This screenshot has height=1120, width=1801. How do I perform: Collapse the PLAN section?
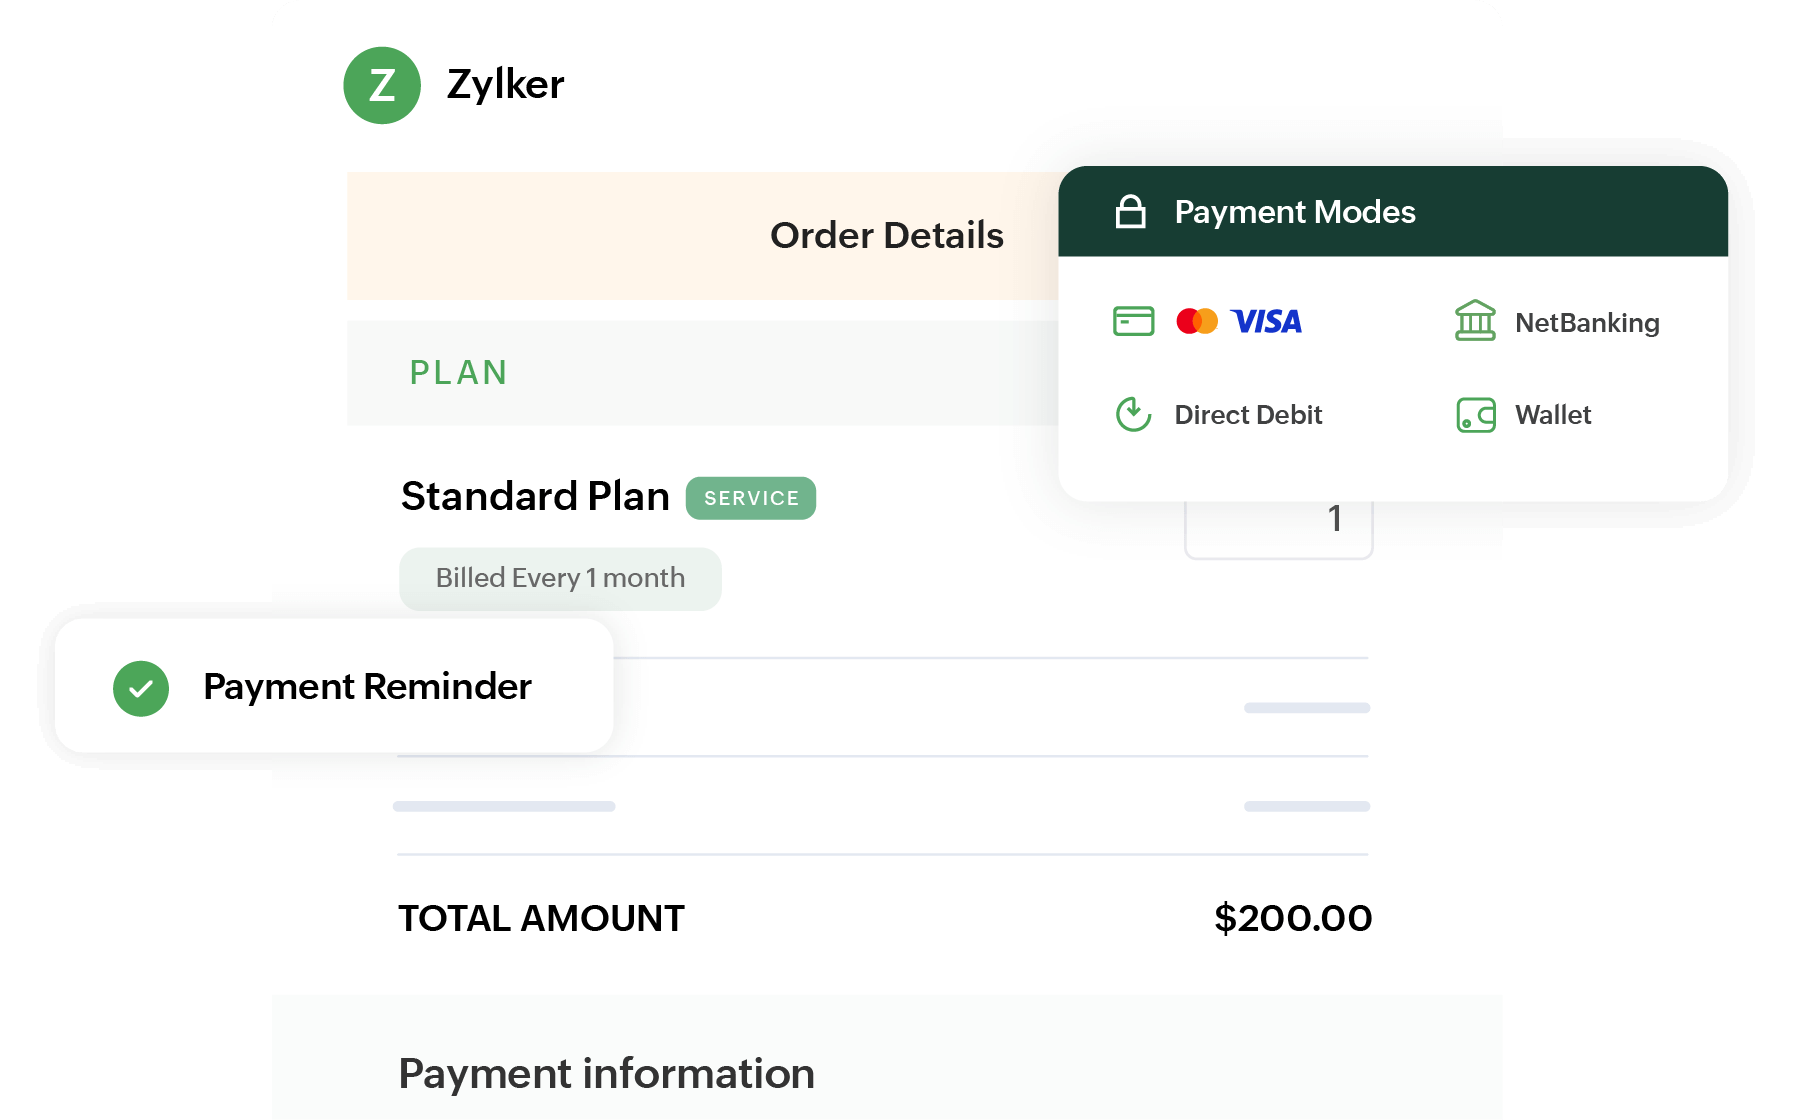tap(458, 372)
